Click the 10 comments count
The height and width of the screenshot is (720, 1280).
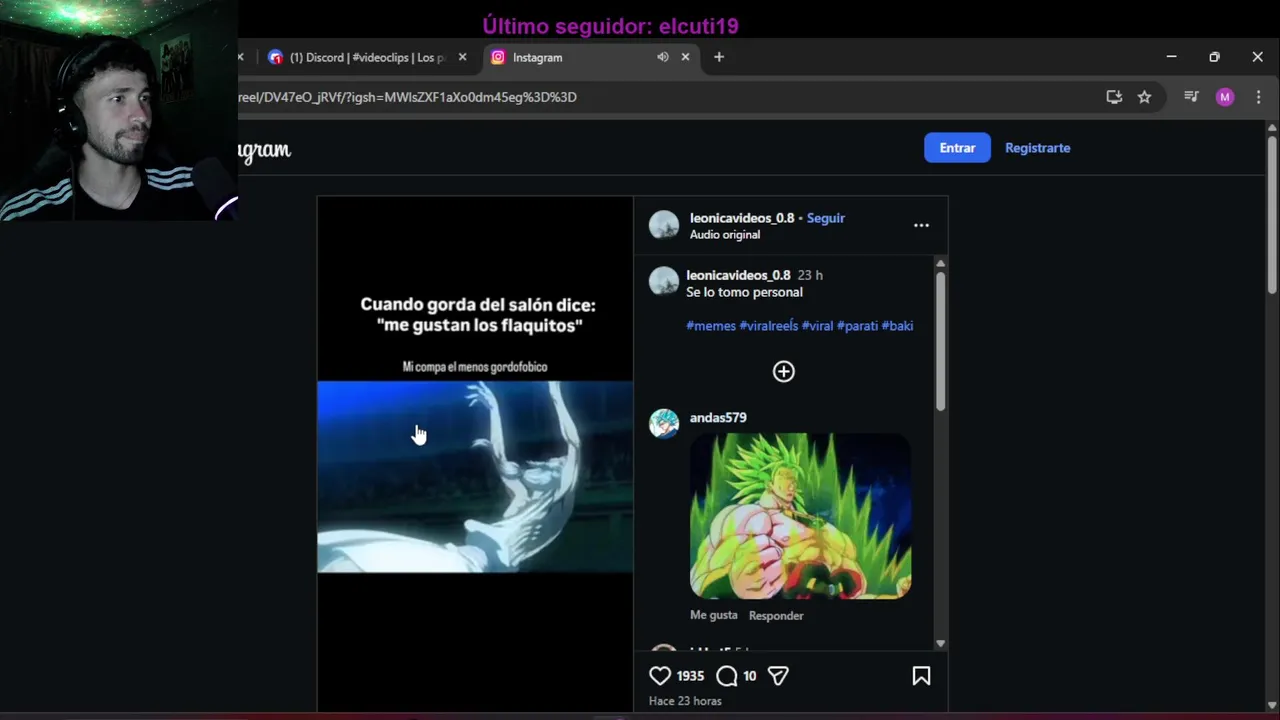(750, 676)
